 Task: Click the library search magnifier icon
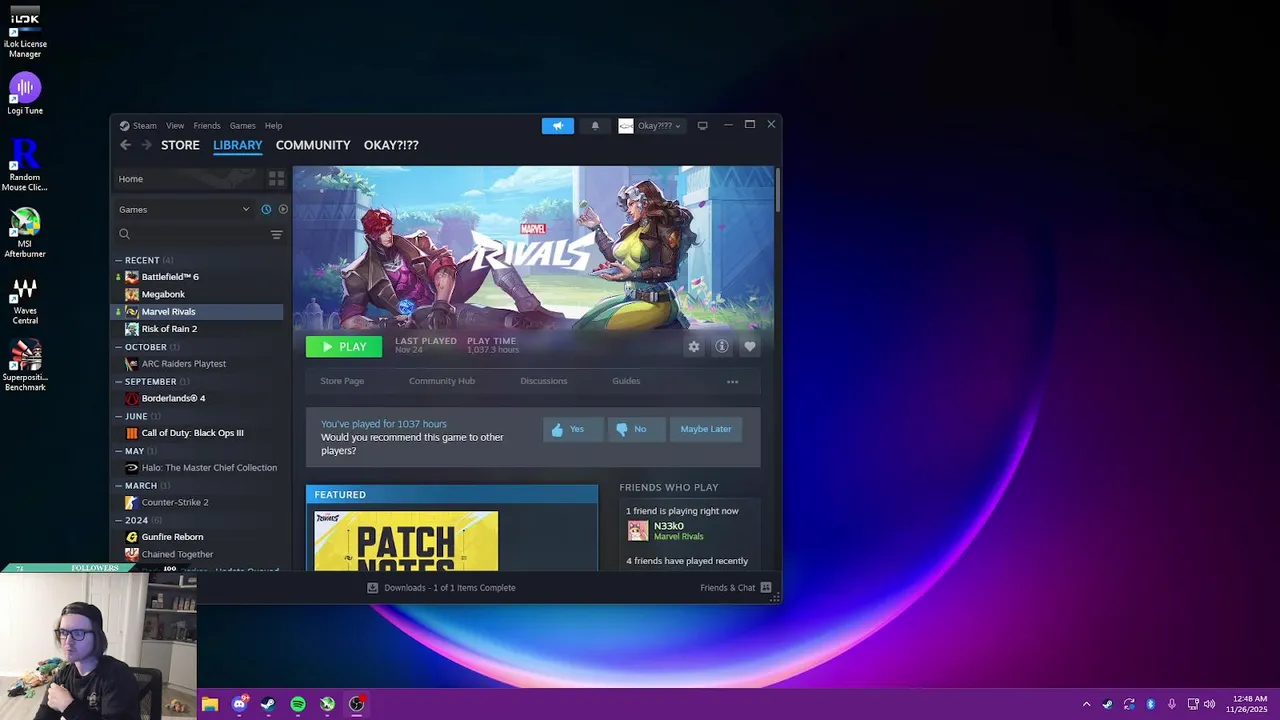pyautogui.click(x=124, y=234)
